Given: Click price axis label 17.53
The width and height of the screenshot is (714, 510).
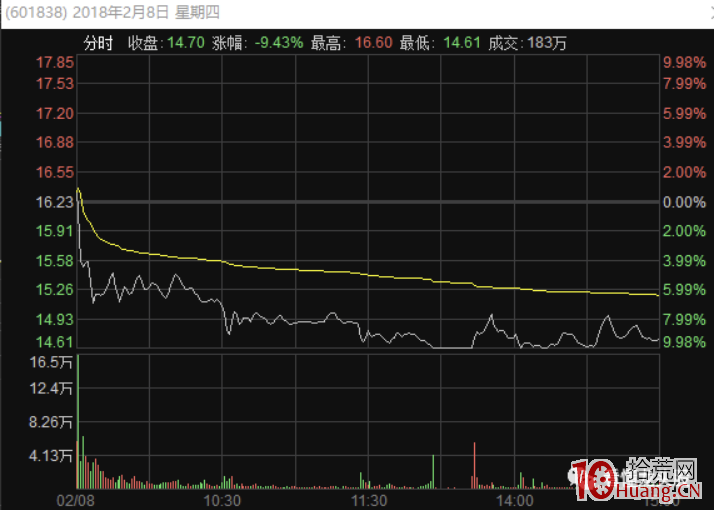Looking at the screenshot, I should pyautogui.click(x=55, y=84).
